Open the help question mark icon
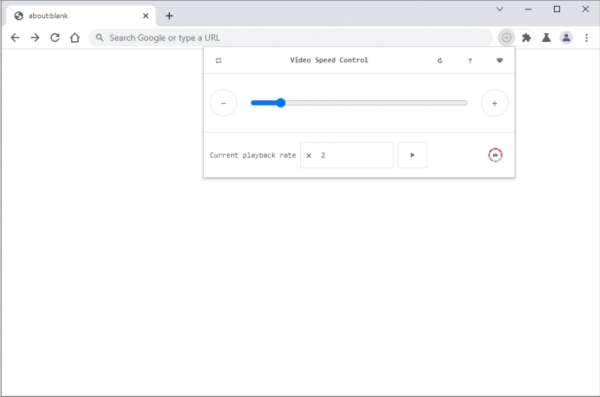 point(470,60)
